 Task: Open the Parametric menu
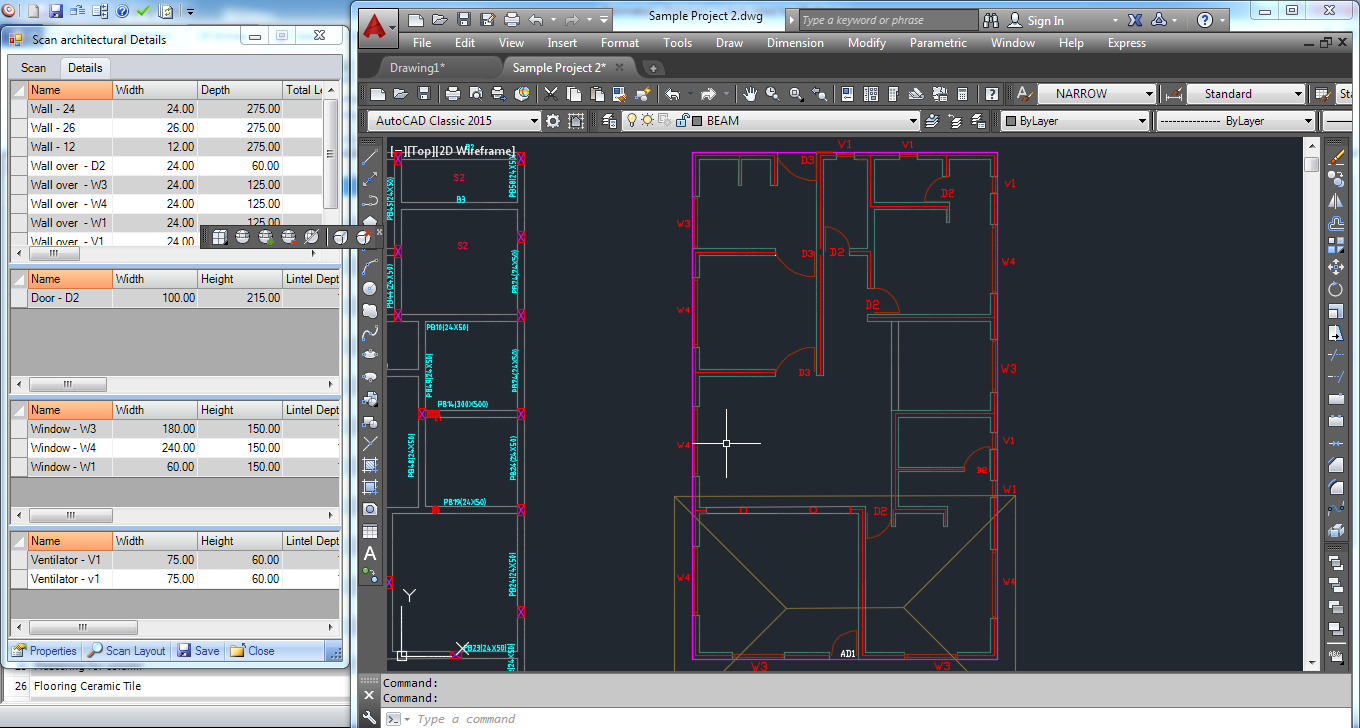point(937,43)
